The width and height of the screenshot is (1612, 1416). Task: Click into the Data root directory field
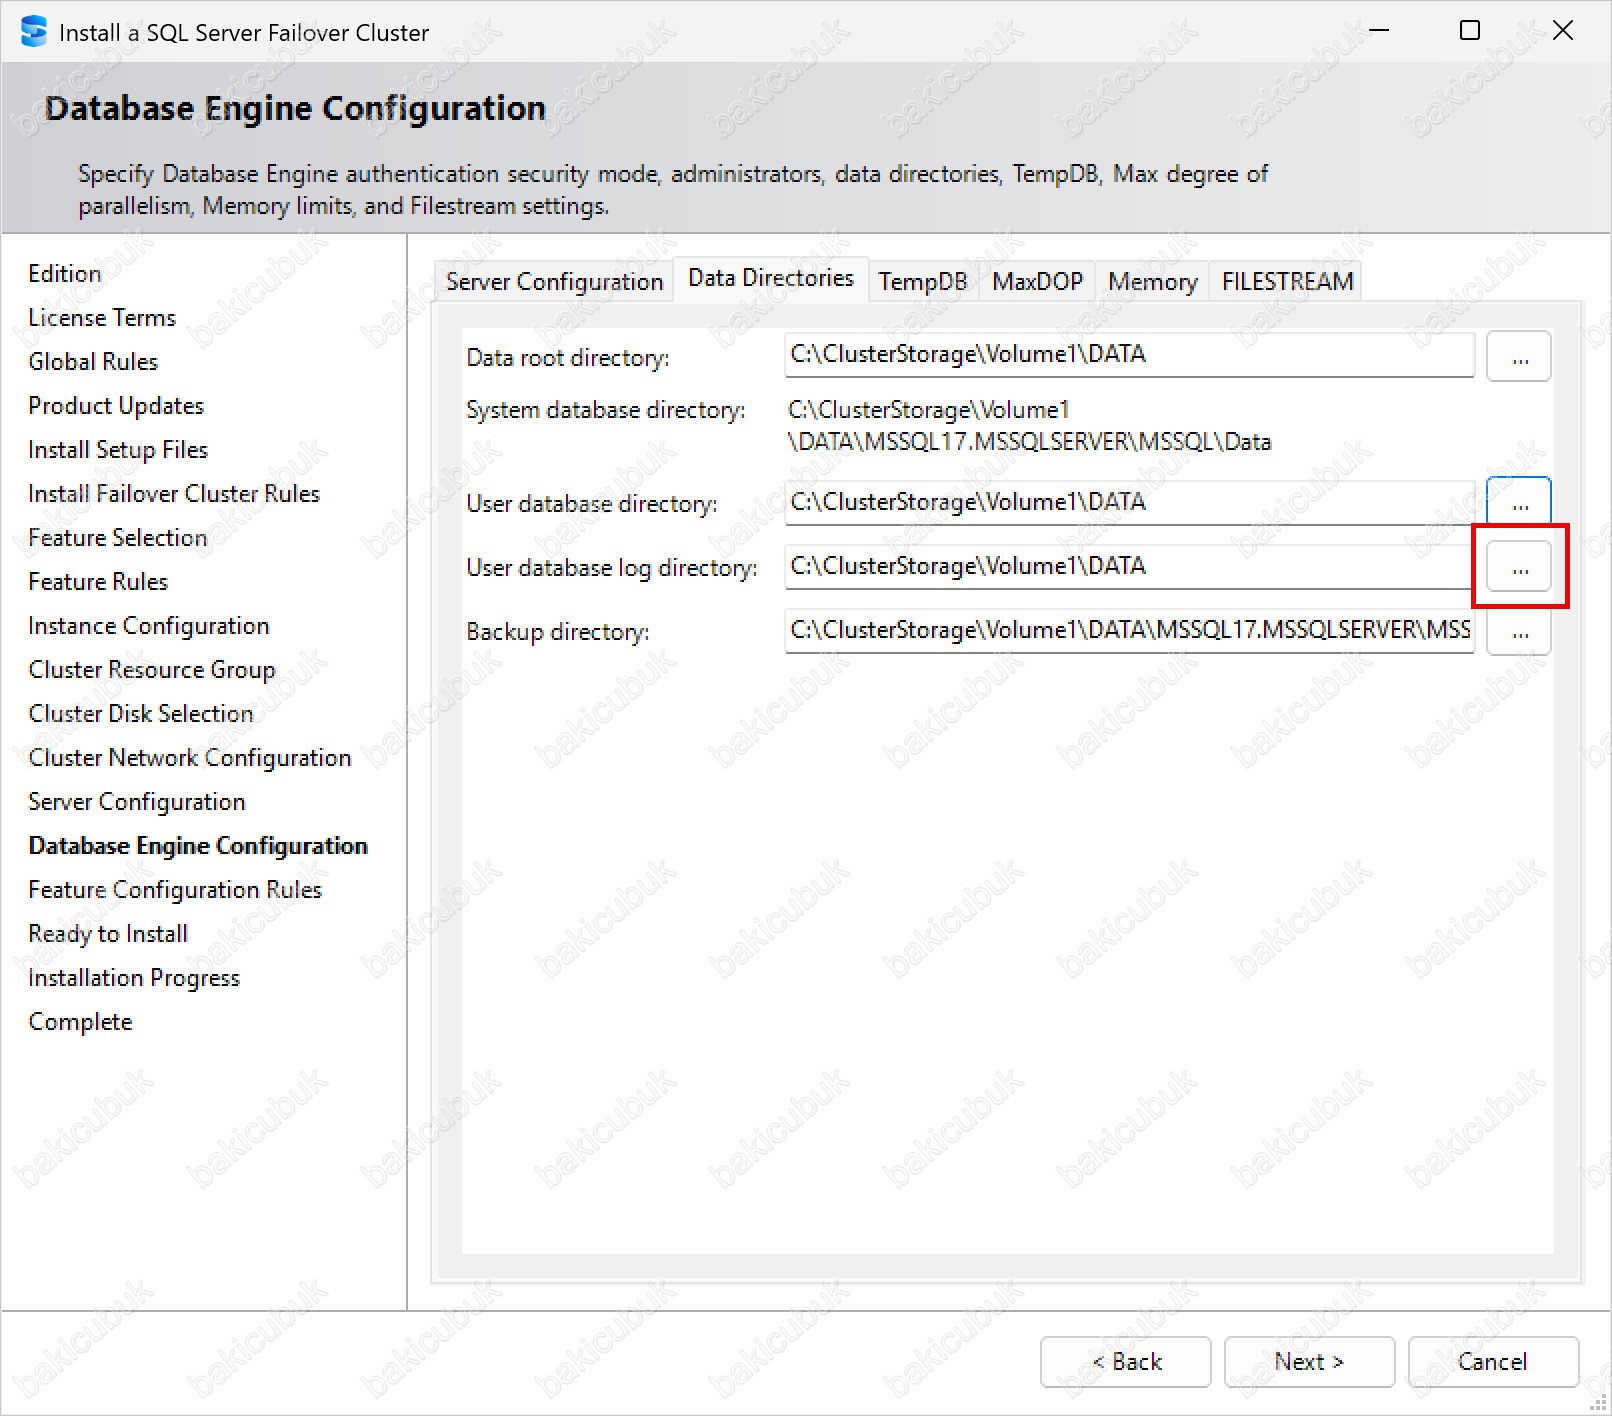[1128, 355]
